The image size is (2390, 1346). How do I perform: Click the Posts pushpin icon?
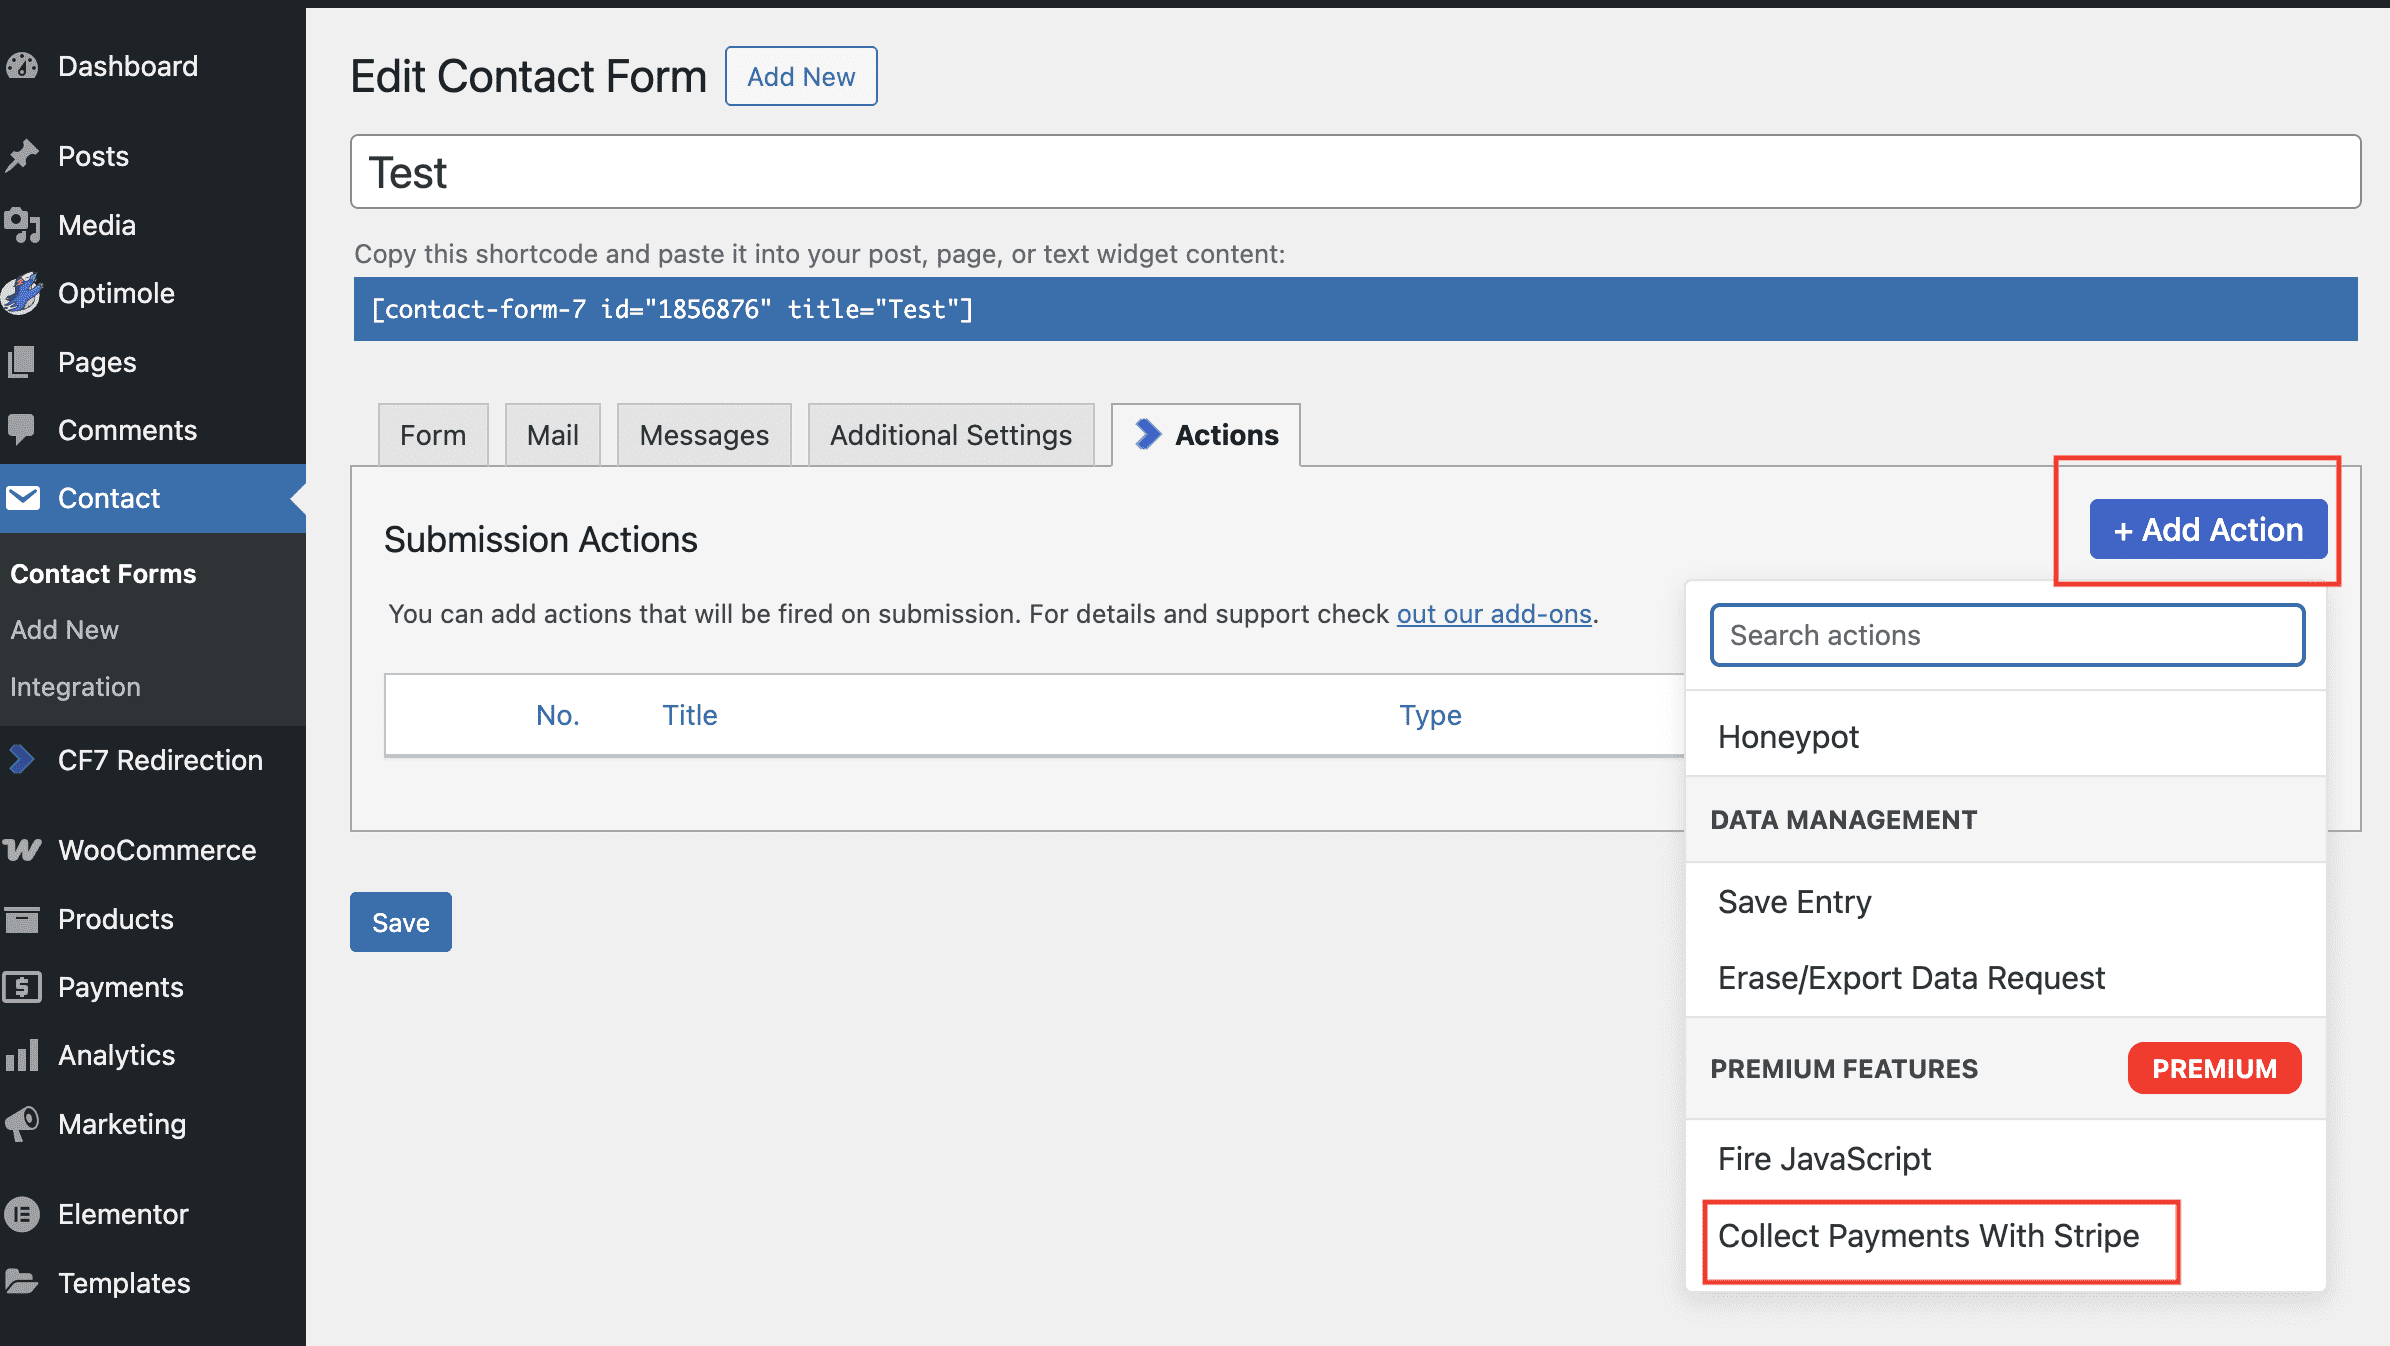point(22,156)
